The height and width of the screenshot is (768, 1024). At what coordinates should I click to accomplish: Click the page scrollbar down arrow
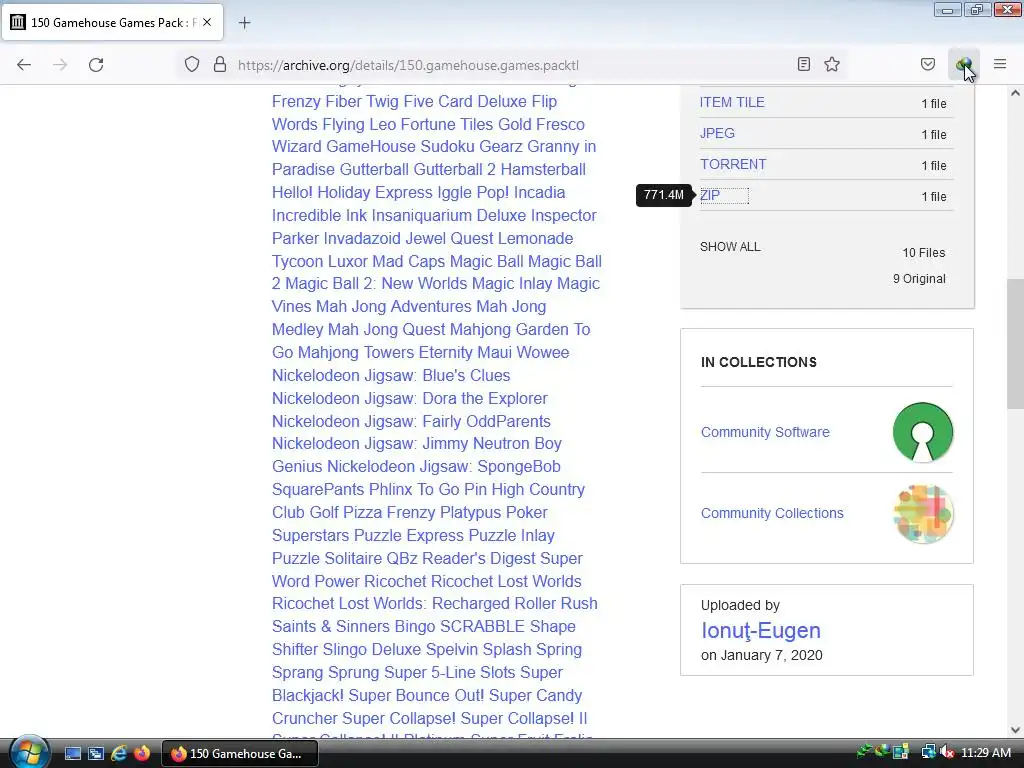coord(1015,730)
